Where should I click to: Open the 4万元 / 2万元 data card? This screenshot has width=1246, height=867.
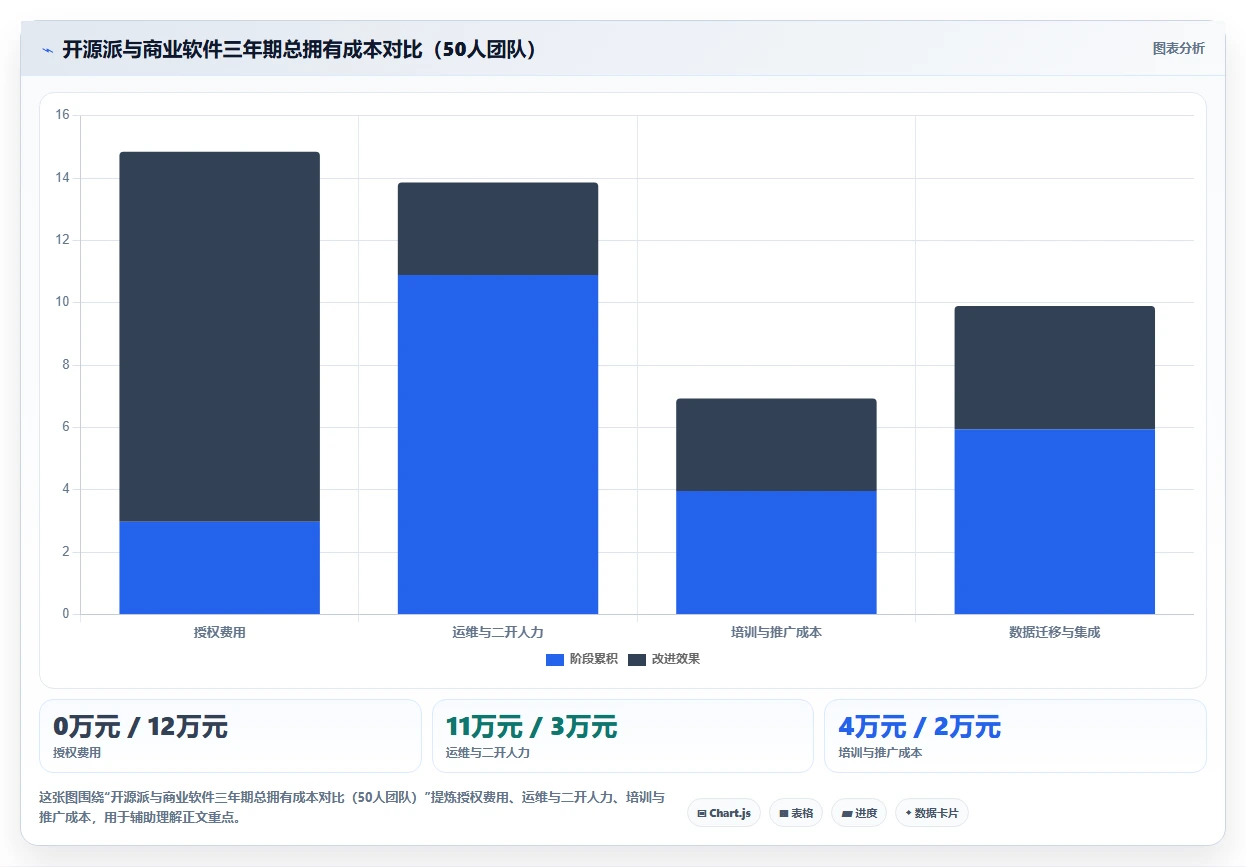point(1015,736)
